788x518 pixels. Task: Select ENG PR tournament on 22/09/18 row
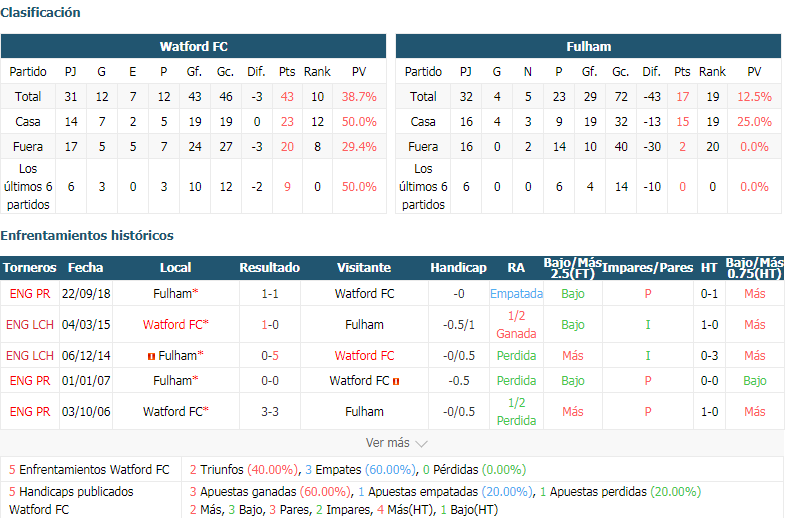[30, 293]
